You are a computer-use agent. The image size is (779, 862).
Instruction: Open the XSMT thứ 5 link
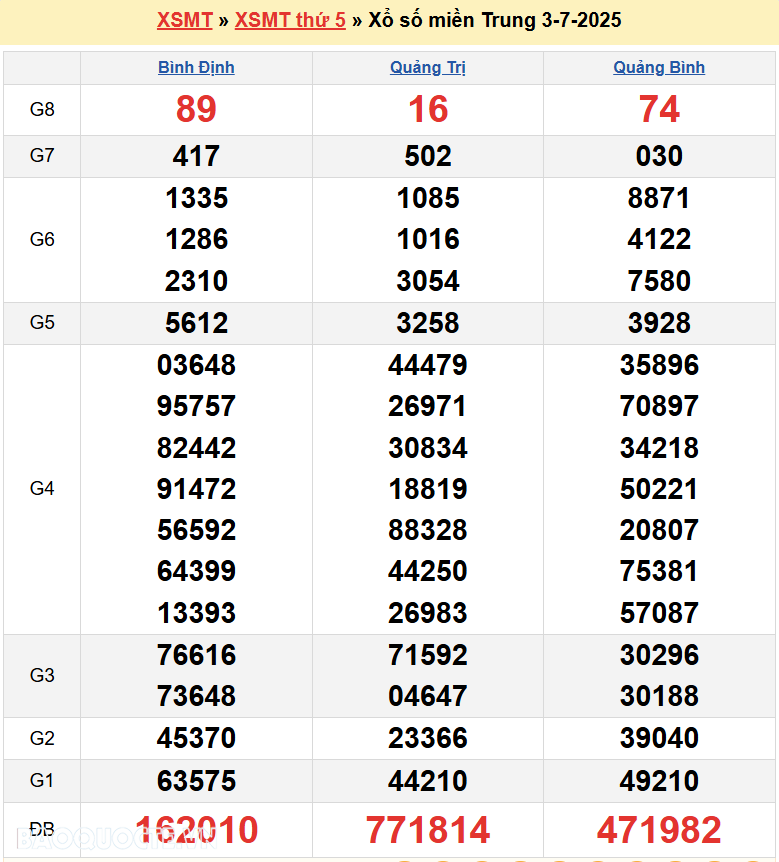tap(290, 20)
